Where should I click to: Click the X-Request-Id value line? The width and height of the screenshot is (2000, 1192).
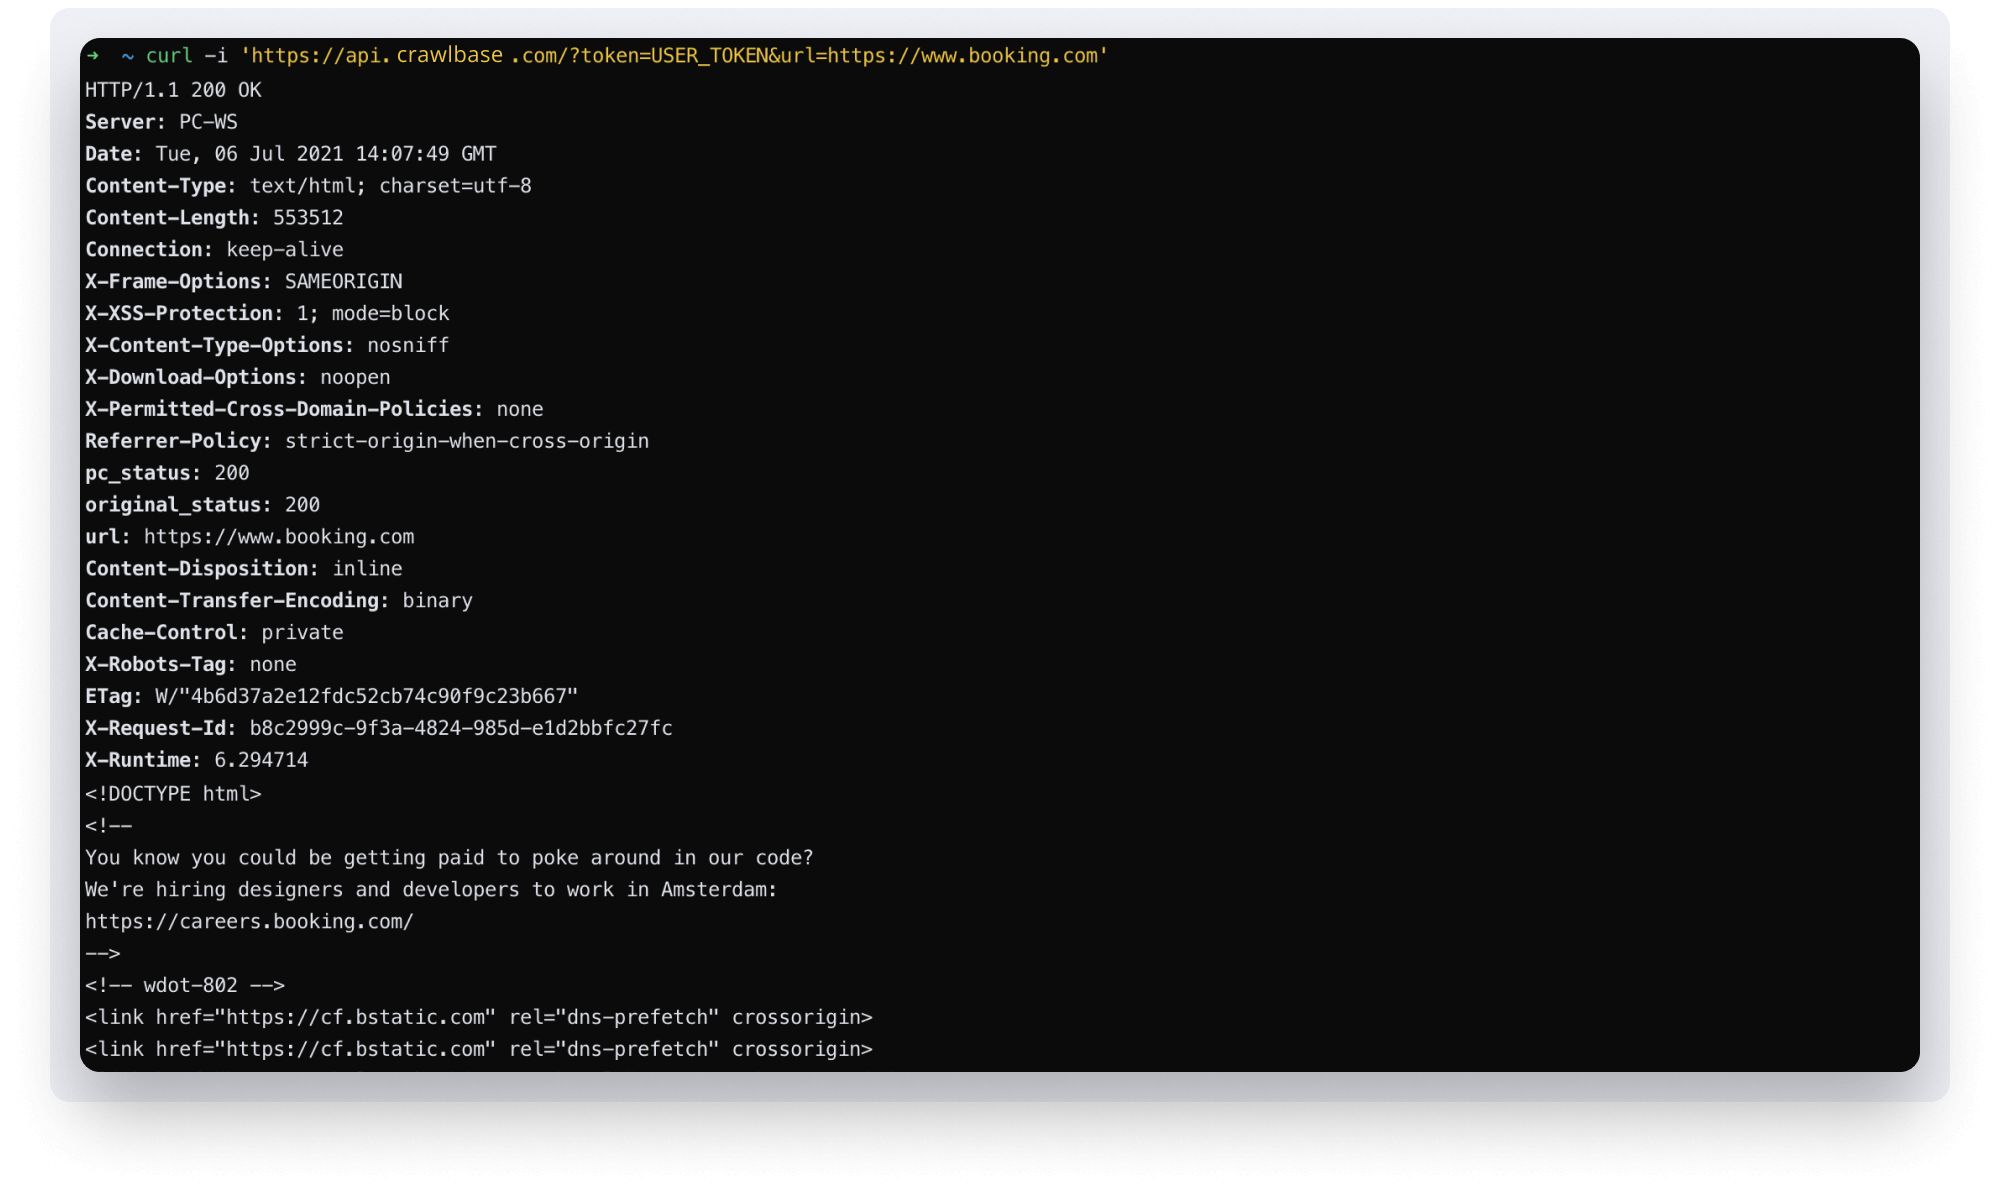(x=379, y=729)
